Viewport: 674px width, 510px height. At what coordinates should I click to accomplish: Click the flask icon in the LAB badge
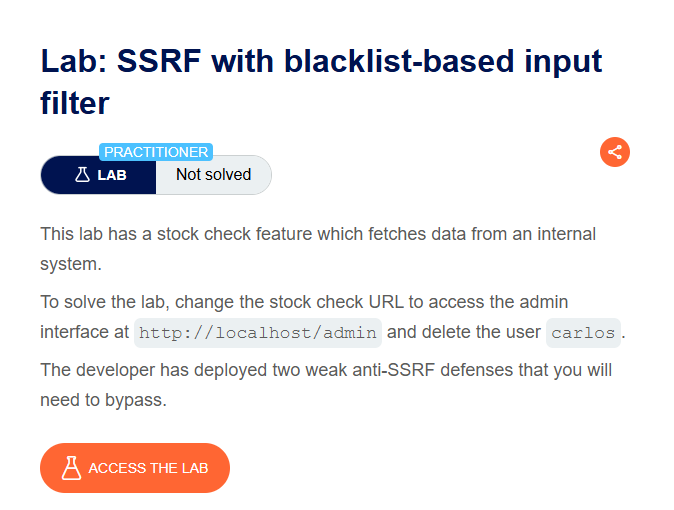tap(82, 175)
